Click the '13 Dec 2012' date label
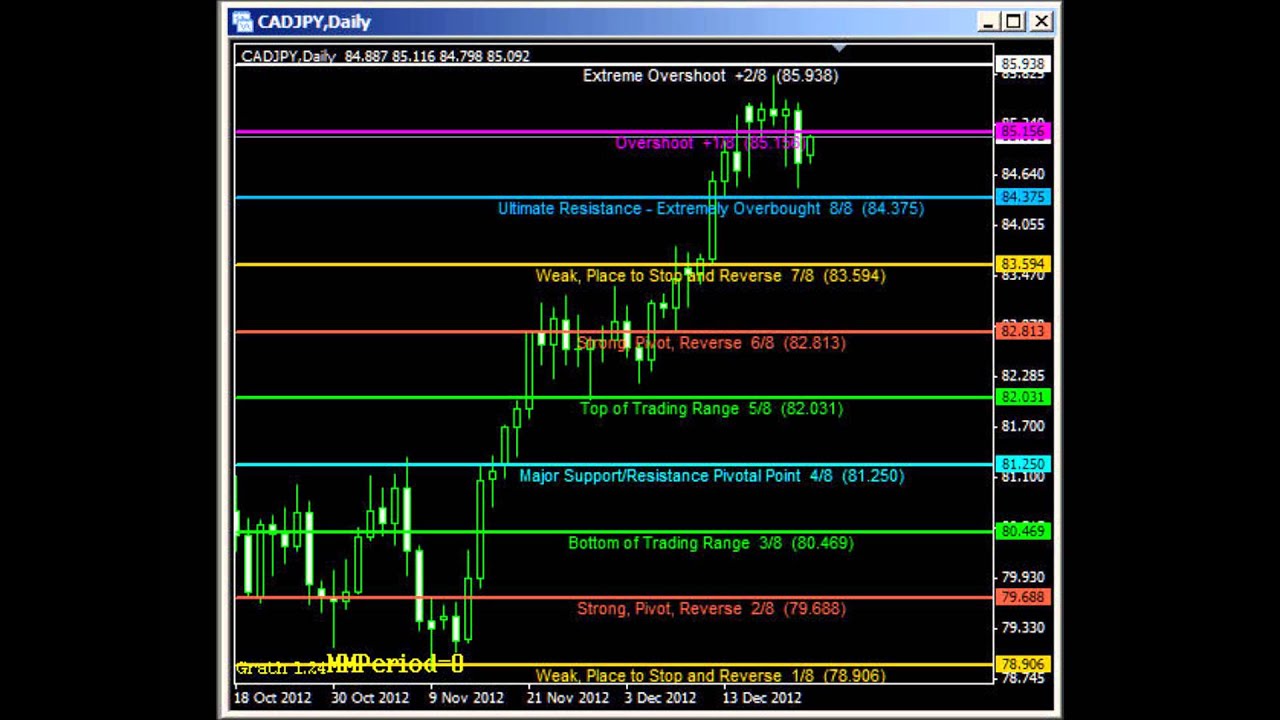The height and width of the screenshot is (720, 1280). (x=762, y=698)
